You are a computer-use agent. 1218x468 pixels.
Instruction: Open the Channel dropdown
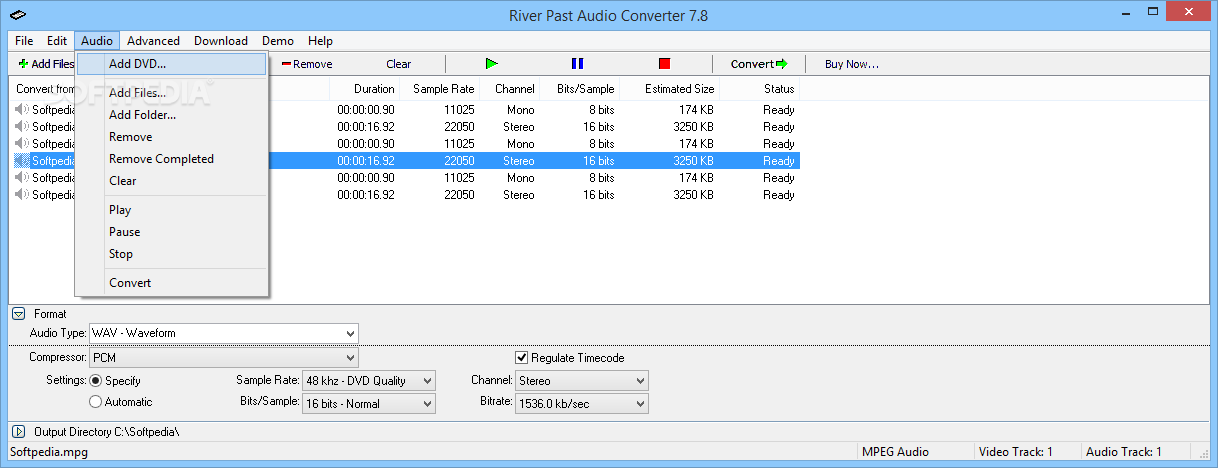(x=640, y=380)
